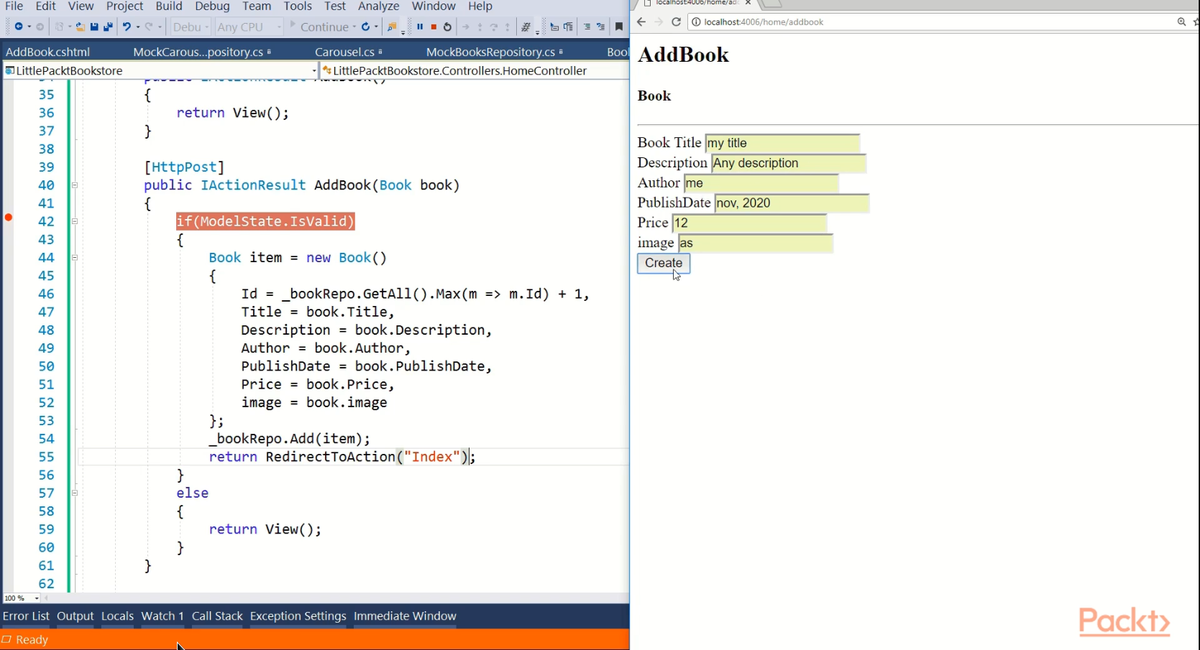Switch to the AddBook.cshtml editor tab

pos(47,52)
